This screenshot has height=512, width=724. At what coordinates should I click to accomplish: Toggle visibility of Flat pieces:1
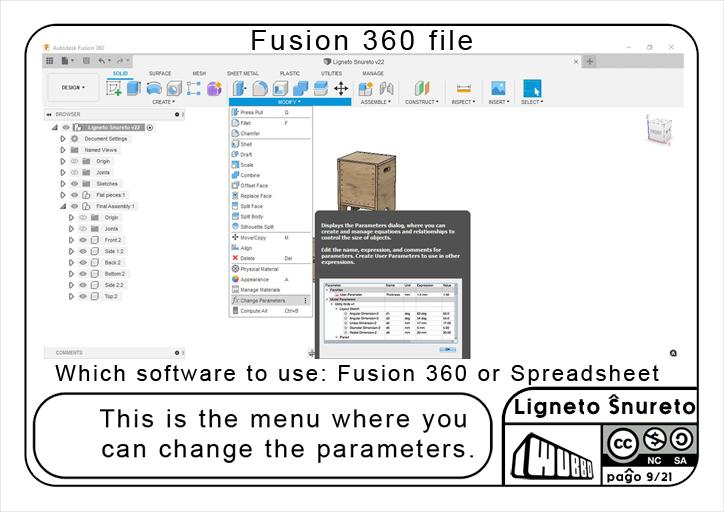tap(74, 195)
